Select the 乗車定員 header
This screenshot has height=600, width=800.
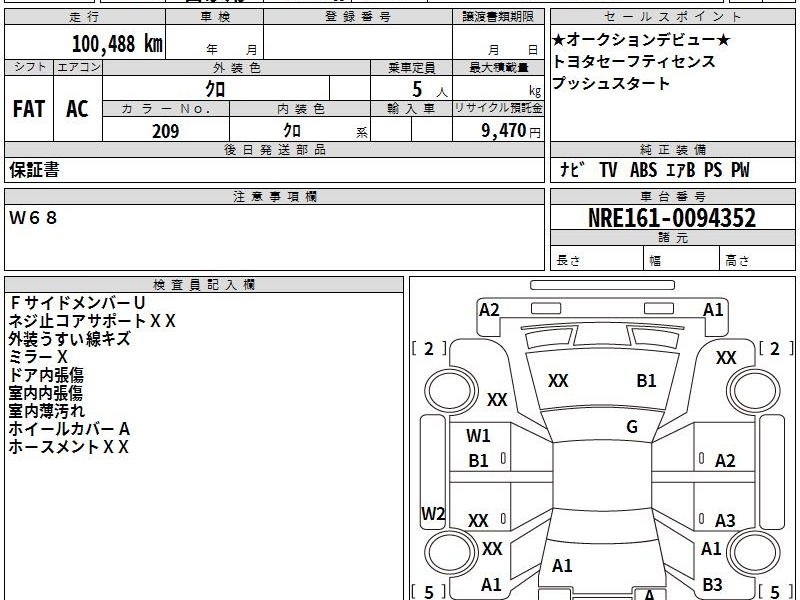(412, 67)
